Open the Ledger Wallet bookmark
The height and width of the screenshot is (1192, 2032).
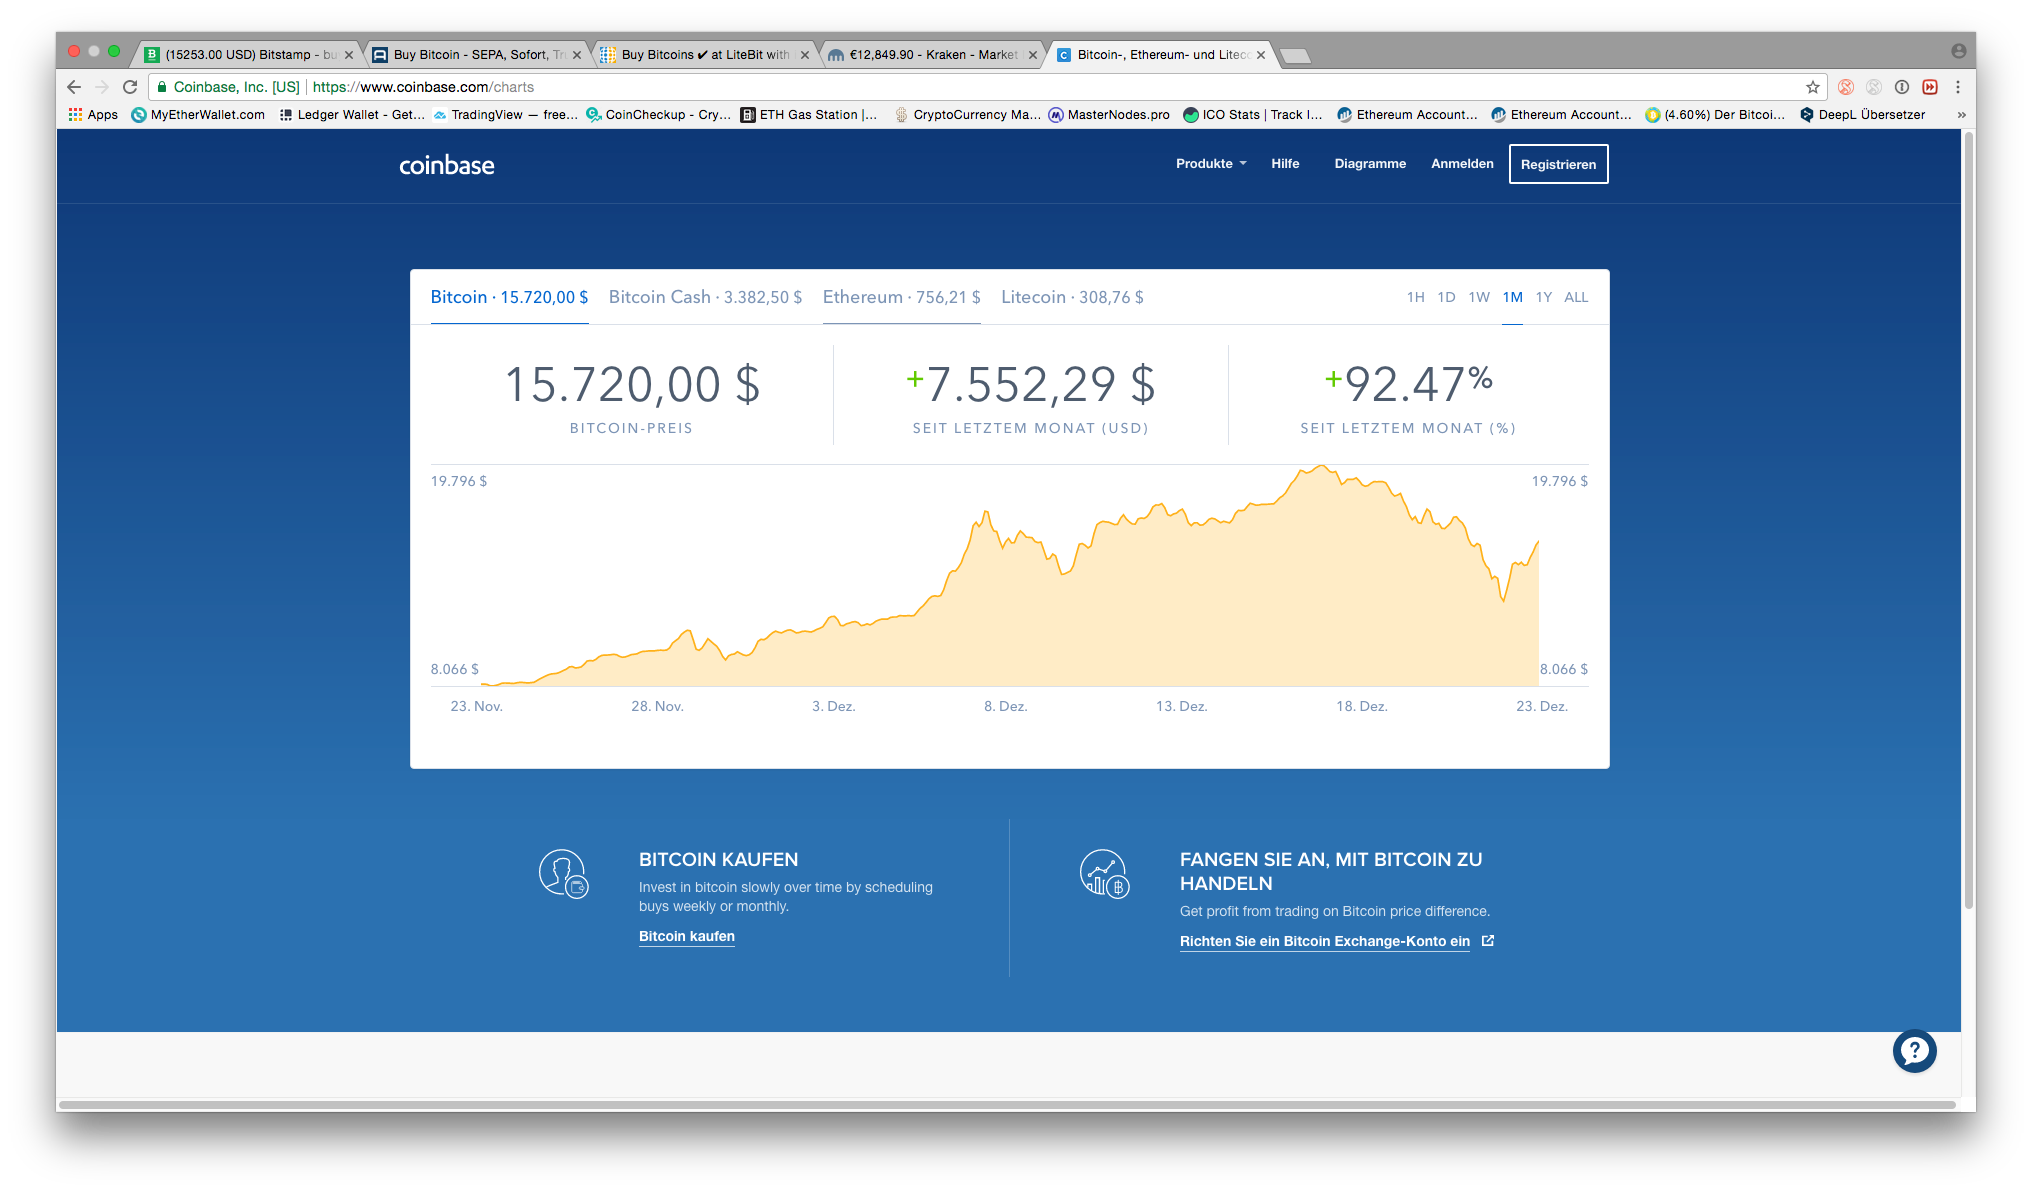352,115
